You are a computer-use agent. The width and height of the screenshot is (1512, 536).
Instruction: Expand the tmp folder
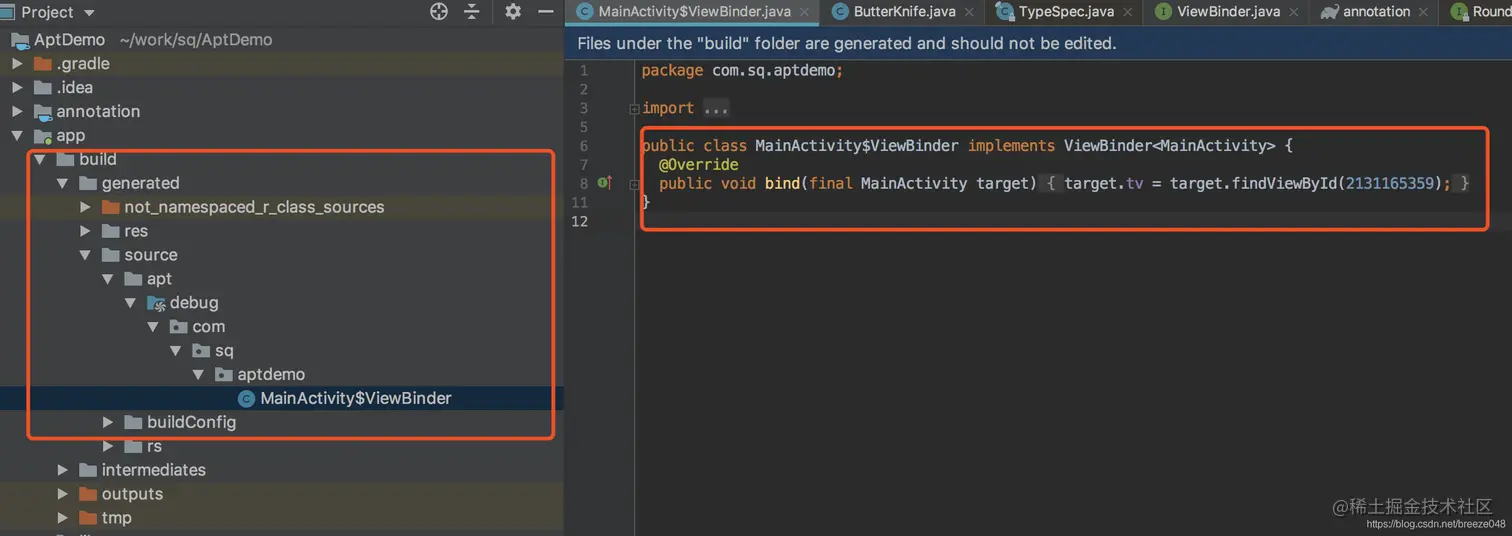tap(62, 518)
